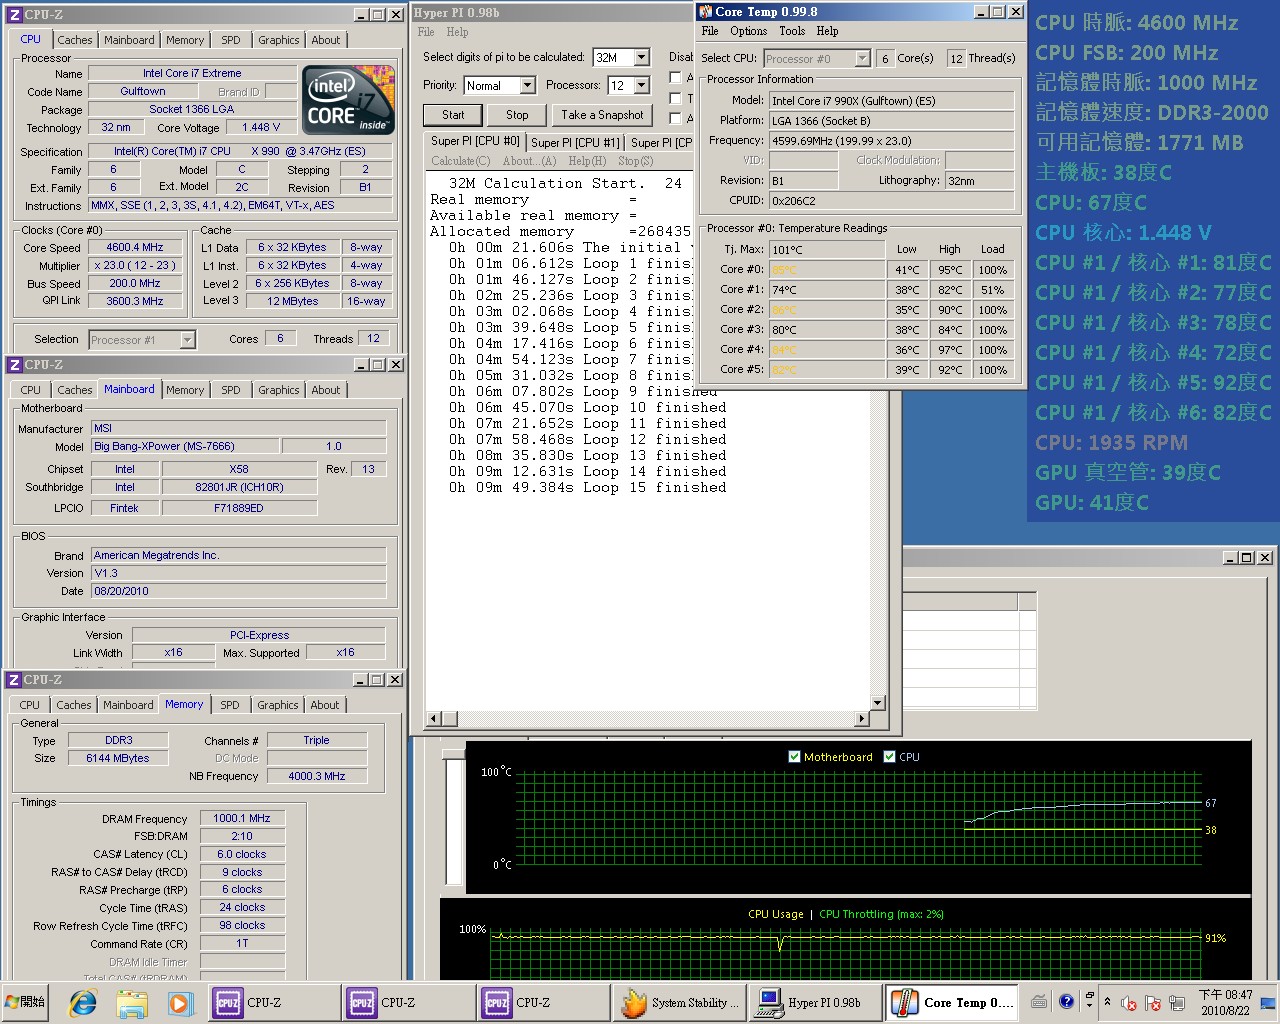The height and width of the screenshot is (1024, 1280).
Task: Click Hyper PI horizontal scrollbar right arrow
Action: point(862,719)
